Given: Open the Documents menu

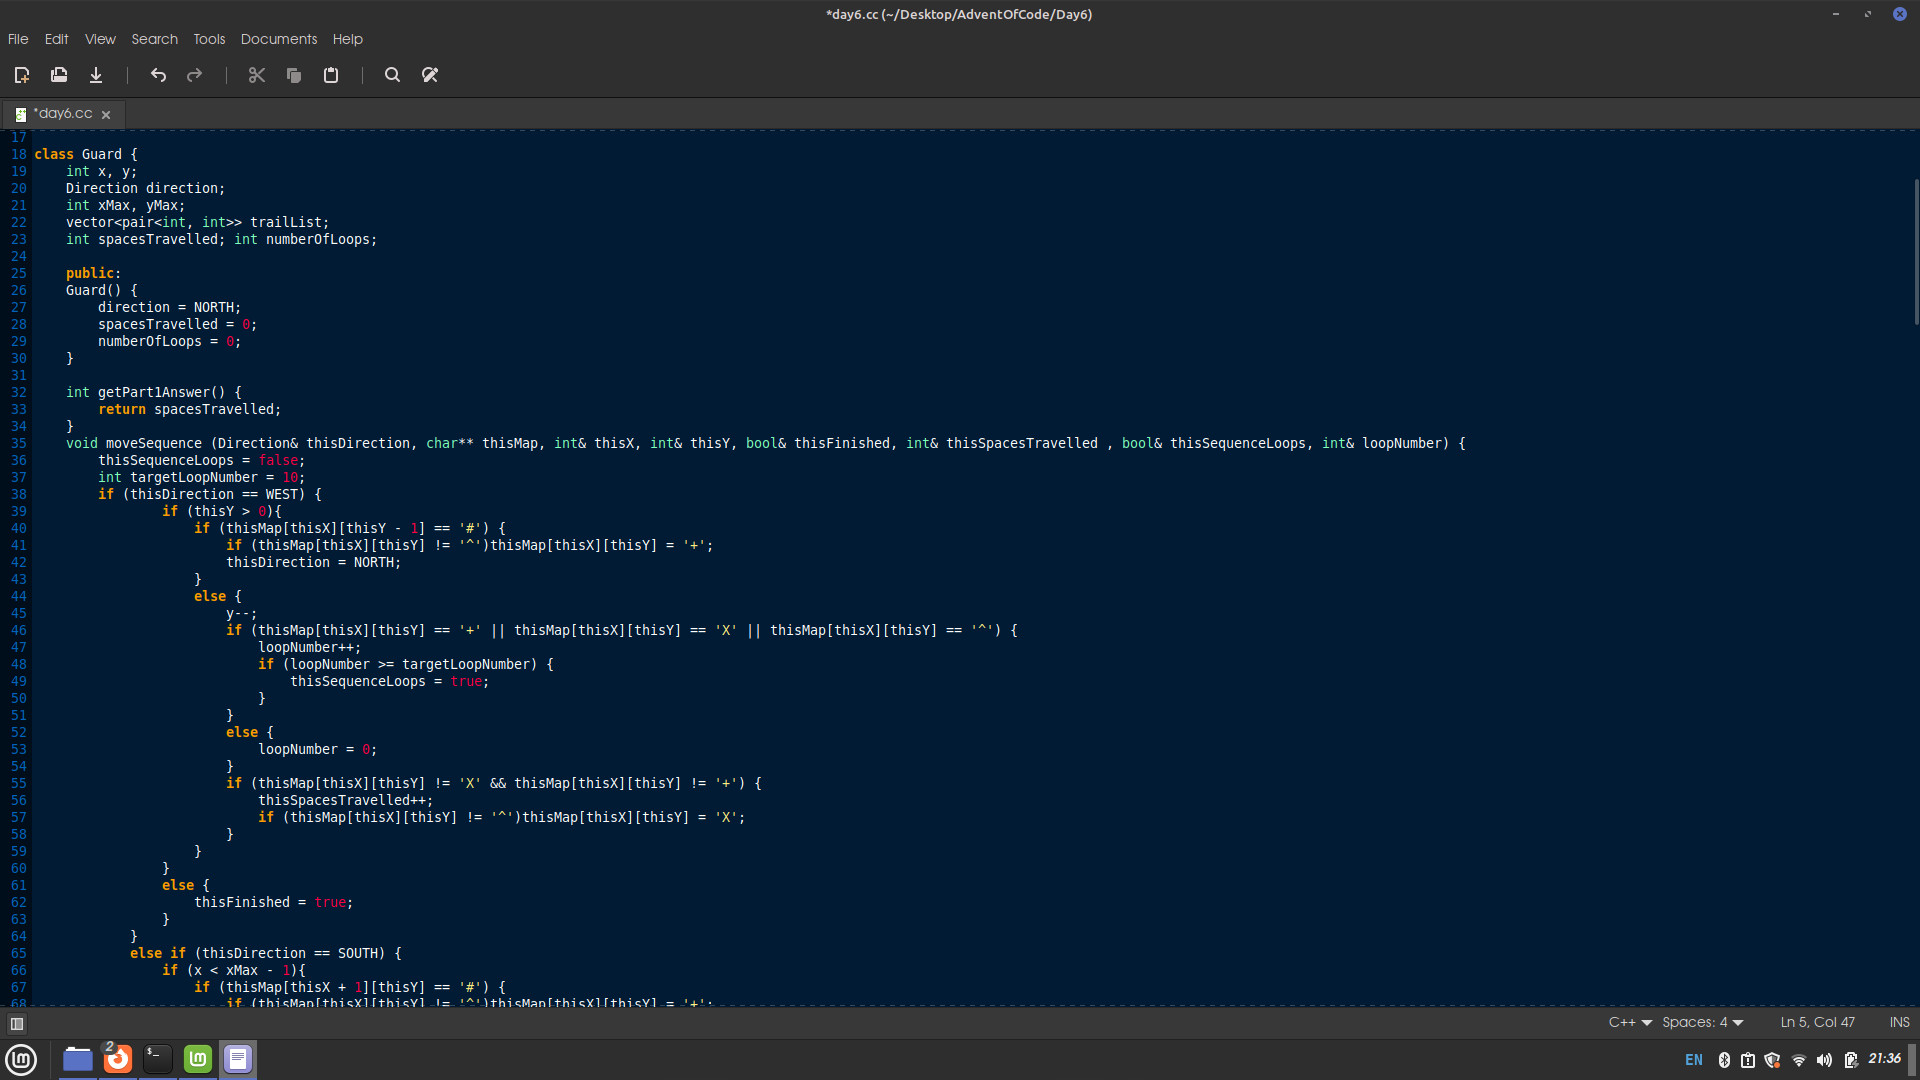Looking at the screenshot, I should pos(279,39).
